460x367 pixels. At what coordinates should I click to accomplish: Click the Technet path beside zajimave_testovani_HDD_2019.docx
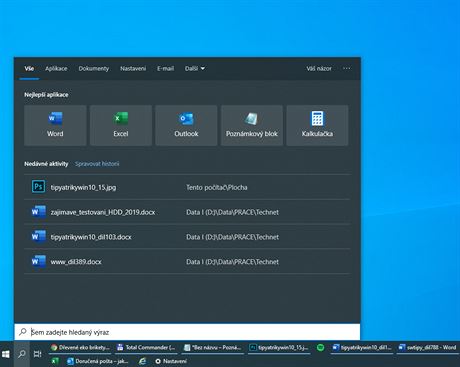click(x=232, y=212)
